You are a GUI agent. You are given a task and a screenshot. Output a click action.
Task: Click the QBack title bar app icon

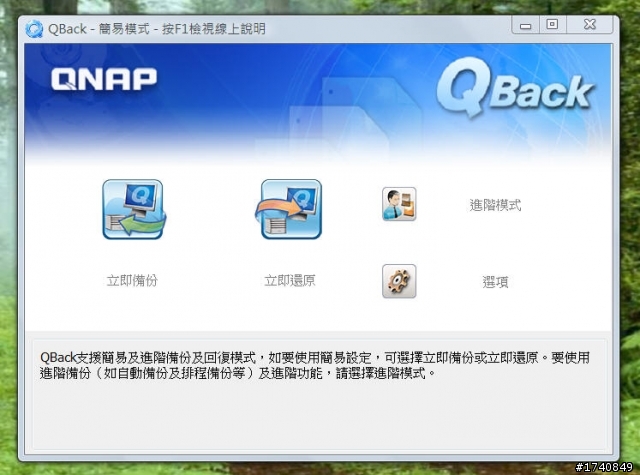(x=34, y=29)
